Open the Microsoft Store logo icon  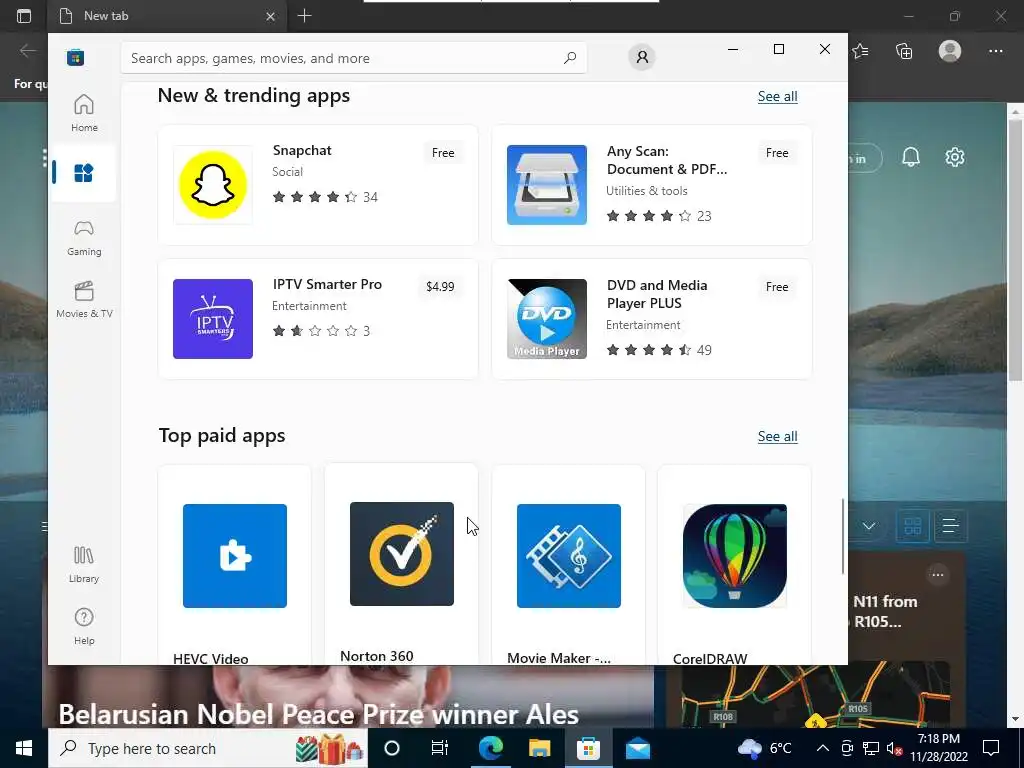click(75, 57)
